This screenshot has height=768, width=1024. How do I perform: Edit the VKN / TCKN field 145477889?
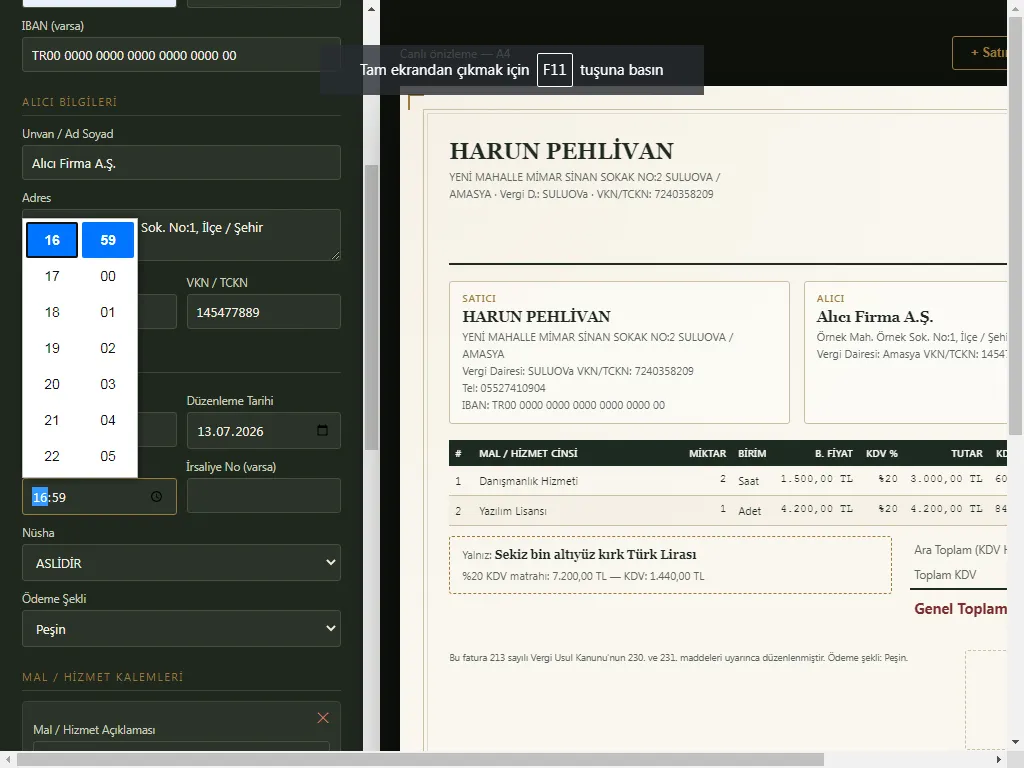point(264,312)
